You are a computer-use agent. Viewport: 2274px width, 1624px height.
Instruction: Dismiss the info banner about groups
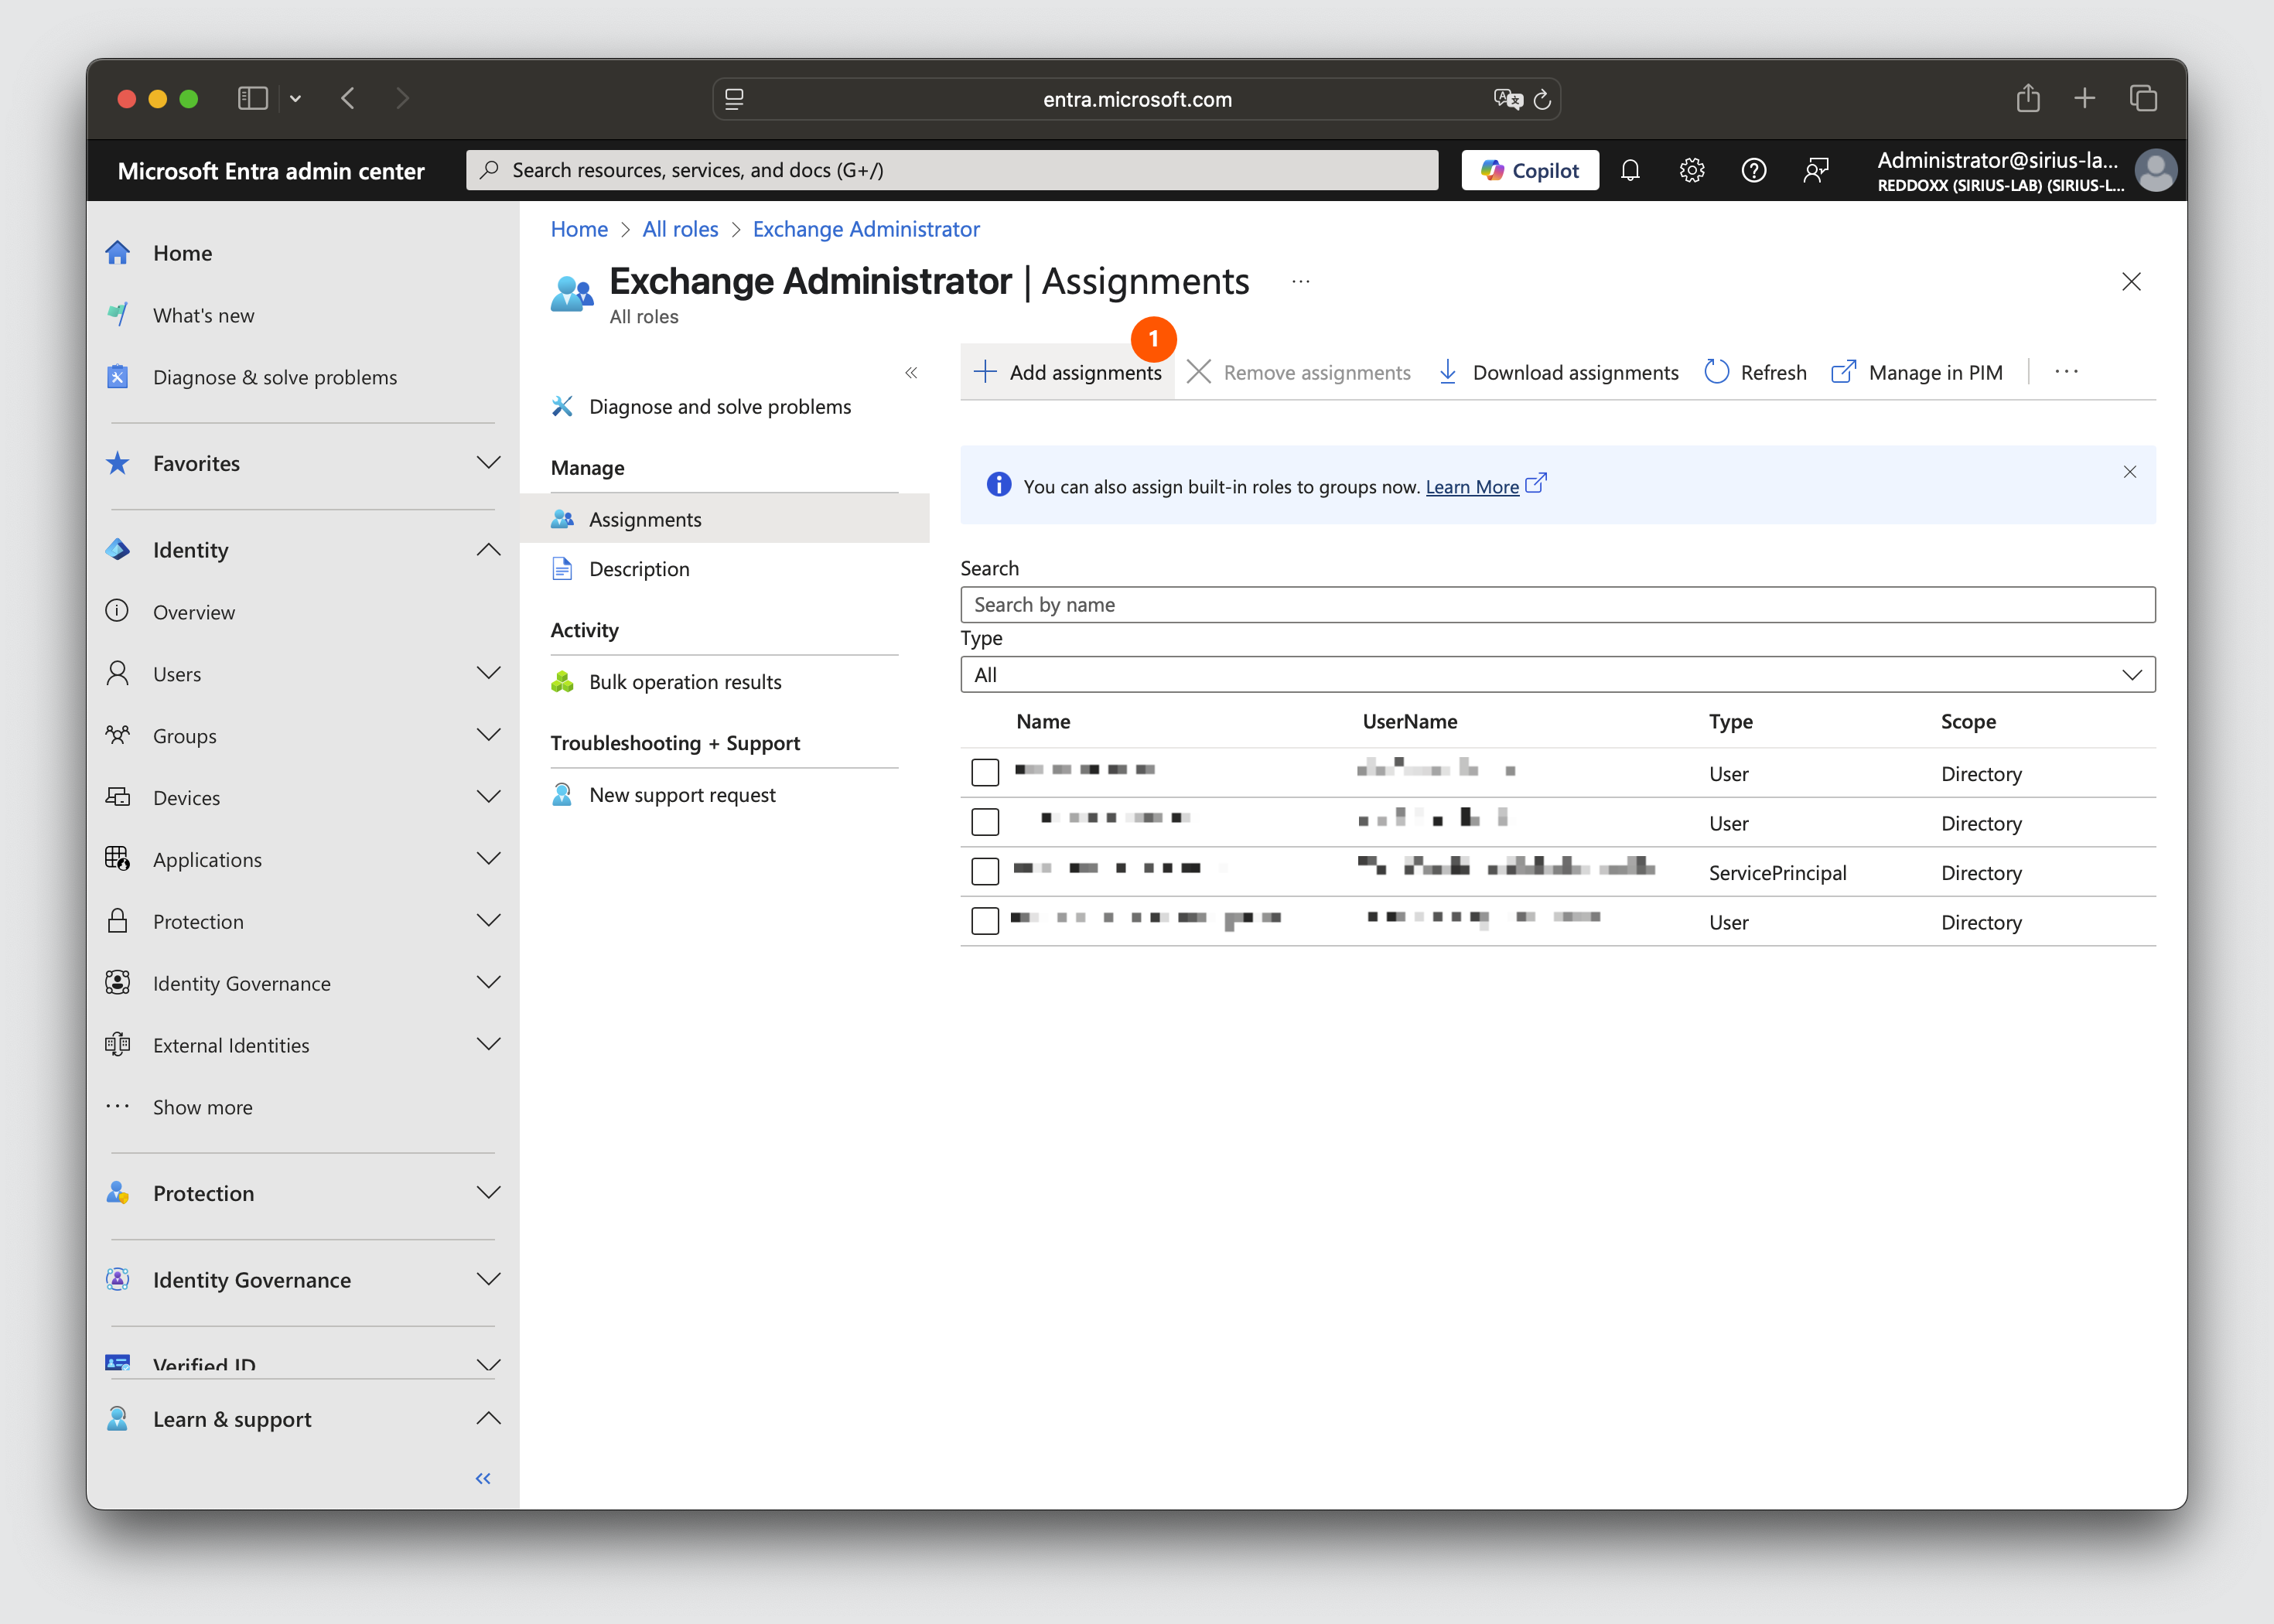pos(2130,472)
